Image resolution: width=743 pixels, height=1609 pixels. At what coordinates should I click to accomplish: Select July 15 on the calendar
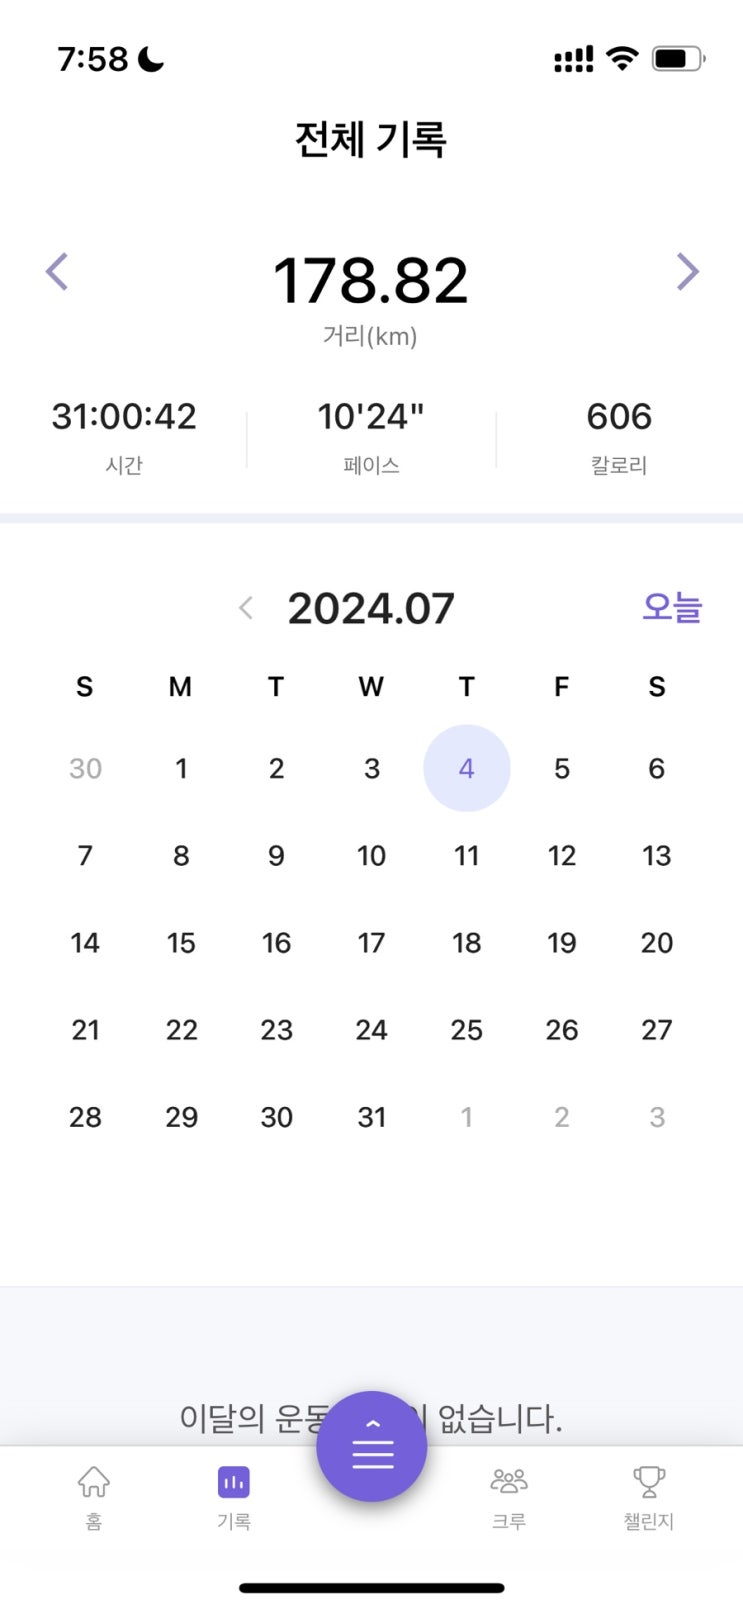pos(181,943)
